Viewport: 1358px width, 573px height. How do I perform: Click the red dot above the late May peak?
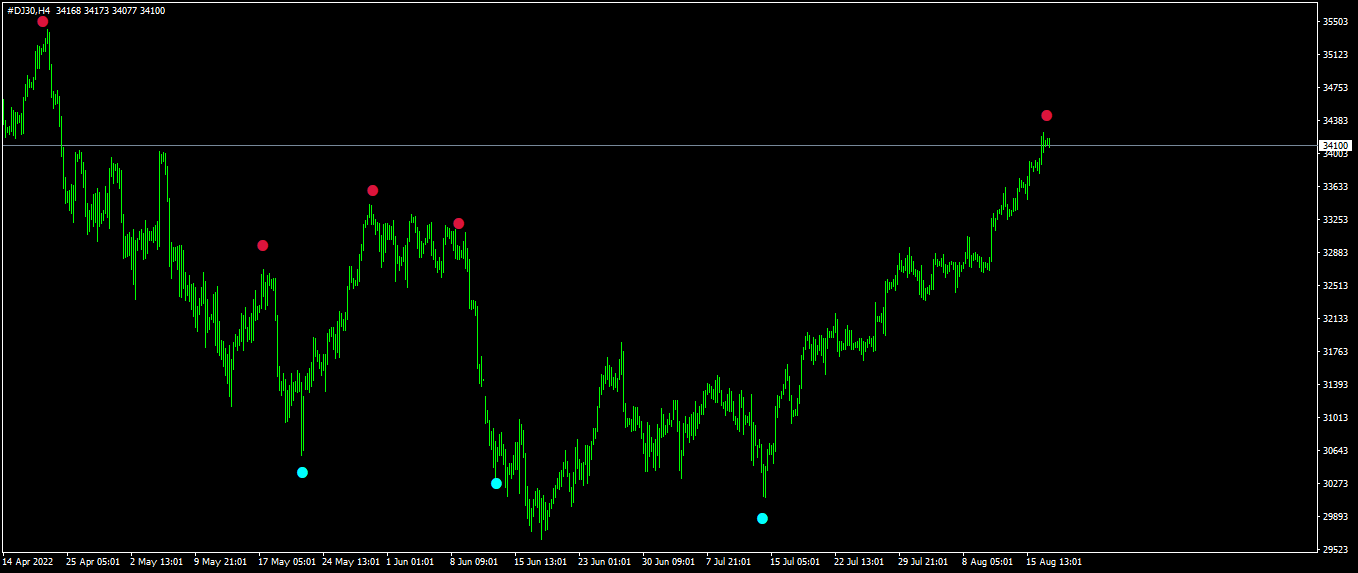click(x=372, y=190)
